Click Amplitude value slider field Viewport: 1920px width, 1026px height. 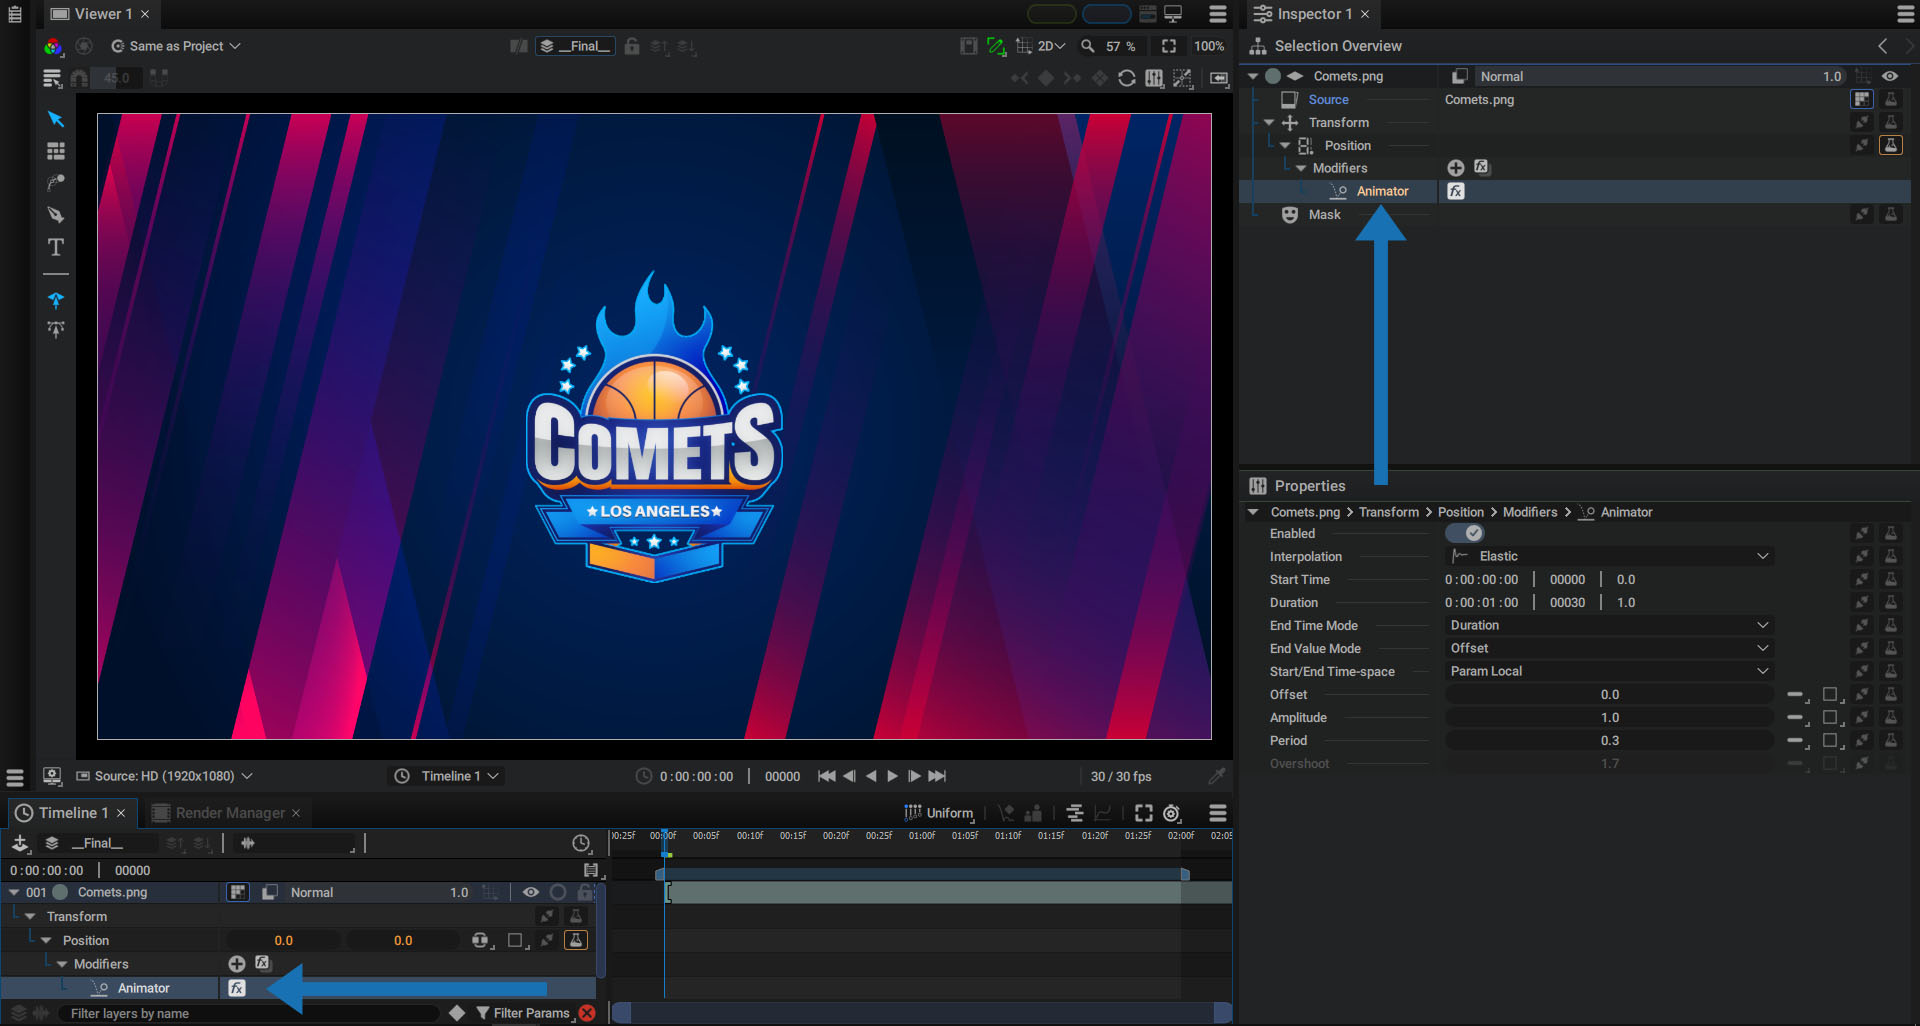coord(1610,717)
